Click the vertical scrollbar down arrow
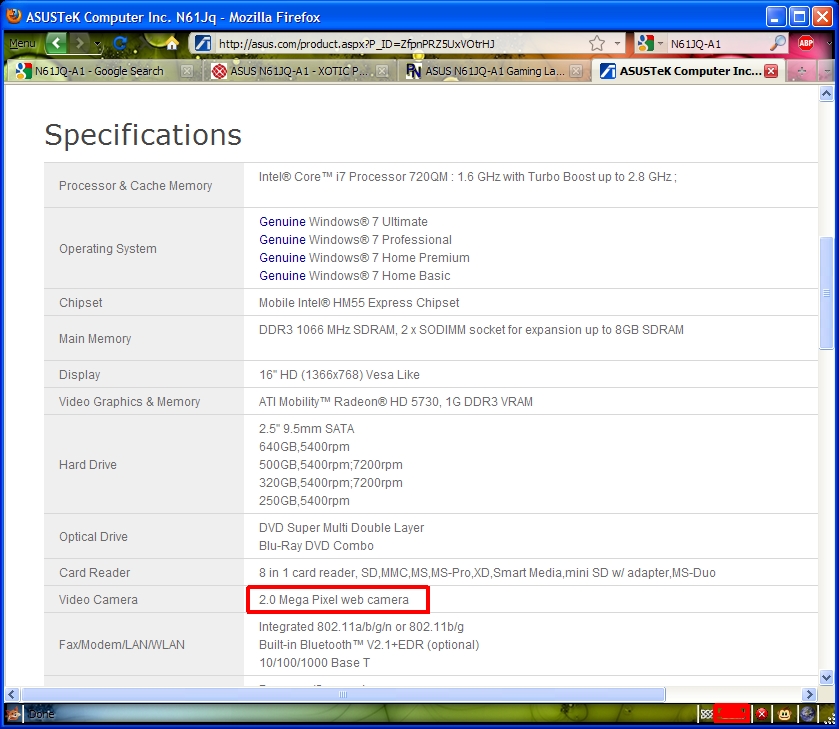Image resolution: width=839 pixels, height=729 pixels. click(x=826, y=678)
